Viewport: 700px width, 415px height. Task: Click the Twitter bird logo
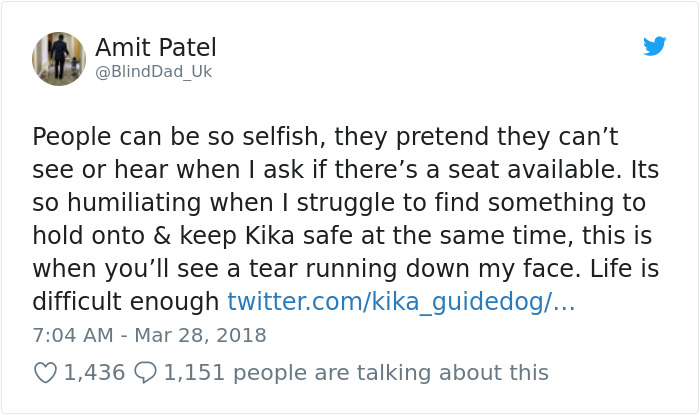point(655,46)
